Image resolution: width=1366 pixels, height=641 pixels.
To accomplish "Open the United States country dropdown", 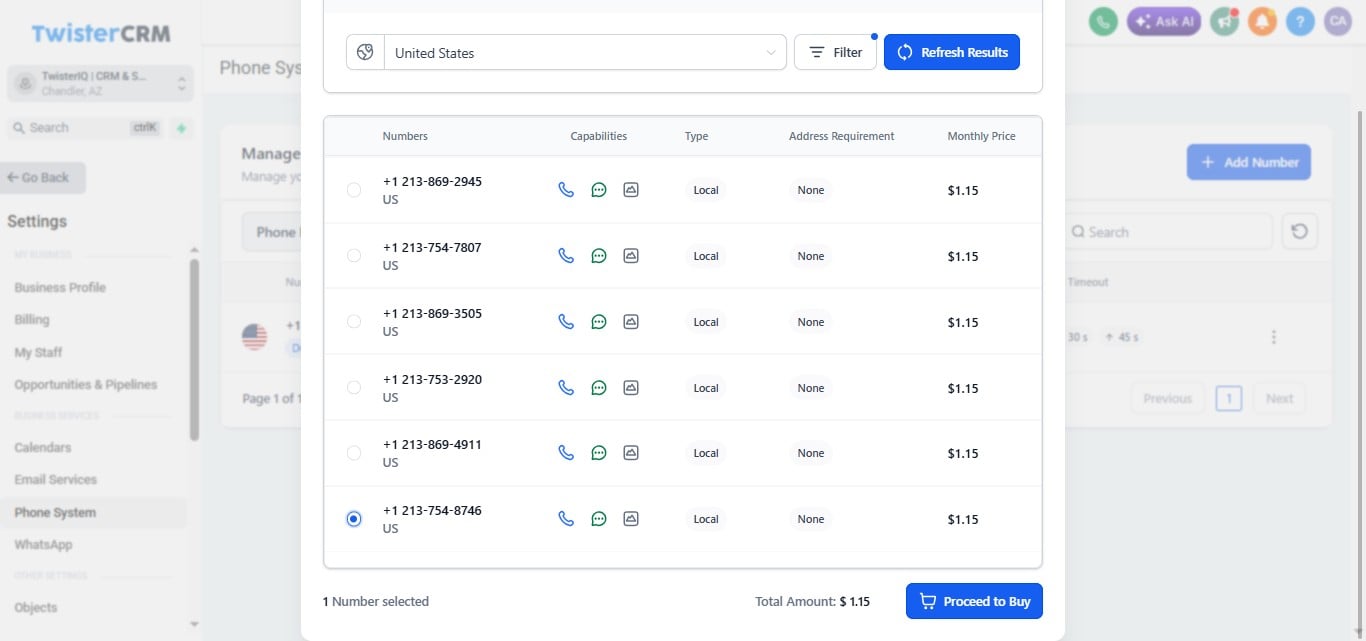I will click(566, 52).
